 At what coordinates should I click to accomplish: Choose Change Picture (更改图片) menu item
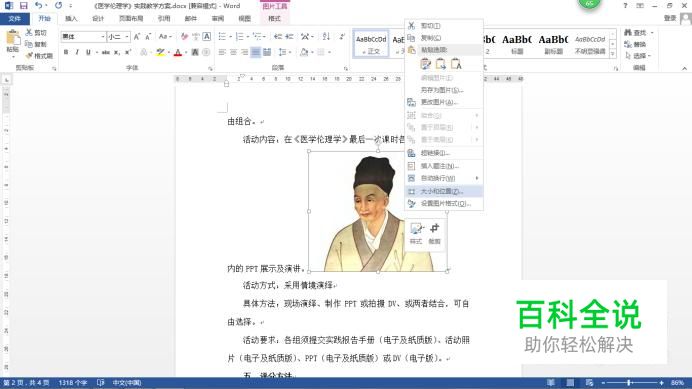tap(444, 102)
